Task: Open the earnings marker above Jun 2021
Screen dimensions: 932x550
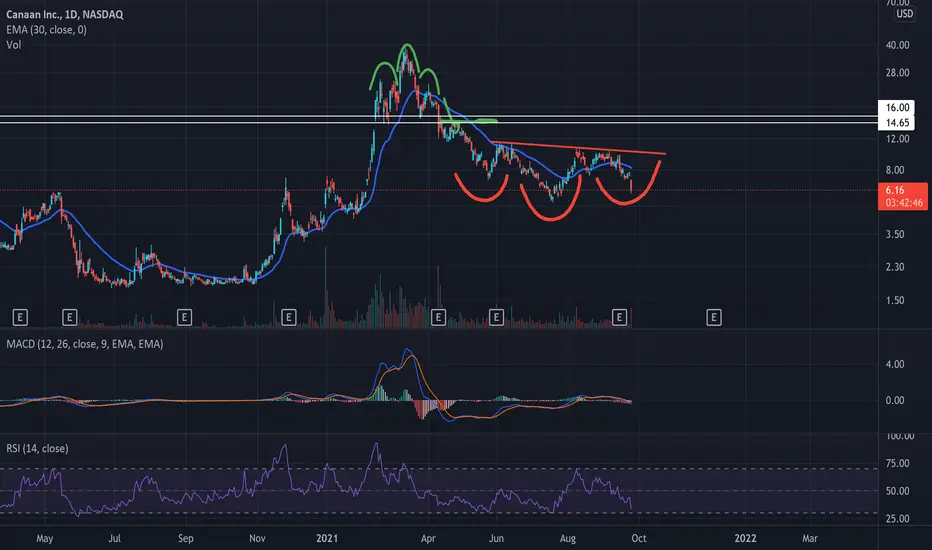Action: point(496,318)
